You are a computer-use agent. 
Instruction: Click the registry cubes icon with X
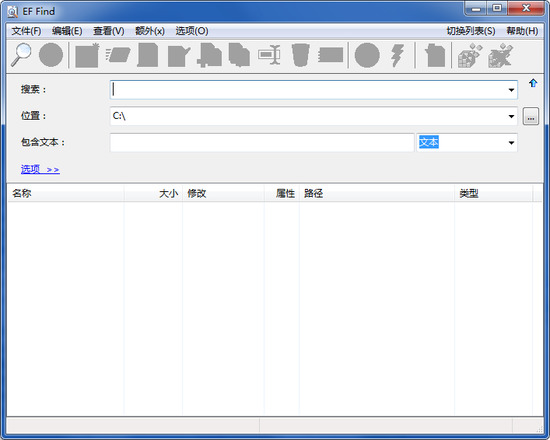(x=500, y=55)
